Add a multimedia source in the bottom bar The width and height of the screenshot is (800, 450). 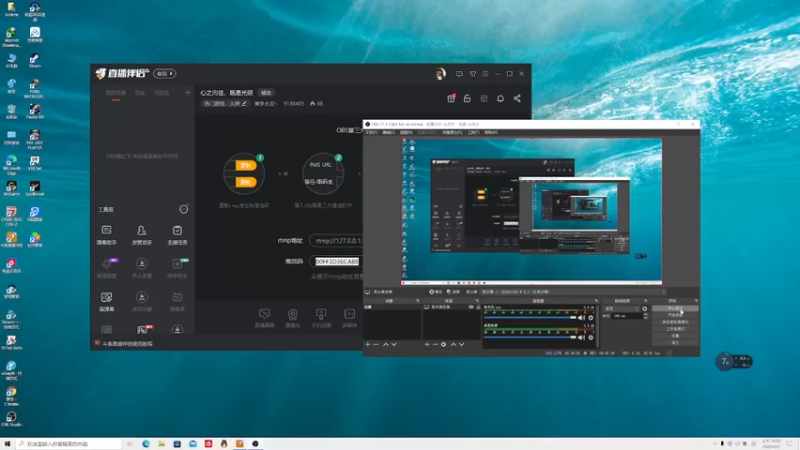point(349,318)
